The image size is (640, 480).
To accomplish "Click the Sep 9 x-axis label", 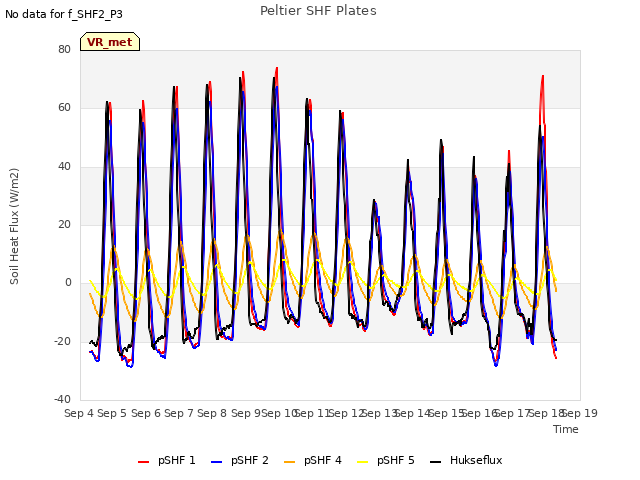I will coord(246,413).
